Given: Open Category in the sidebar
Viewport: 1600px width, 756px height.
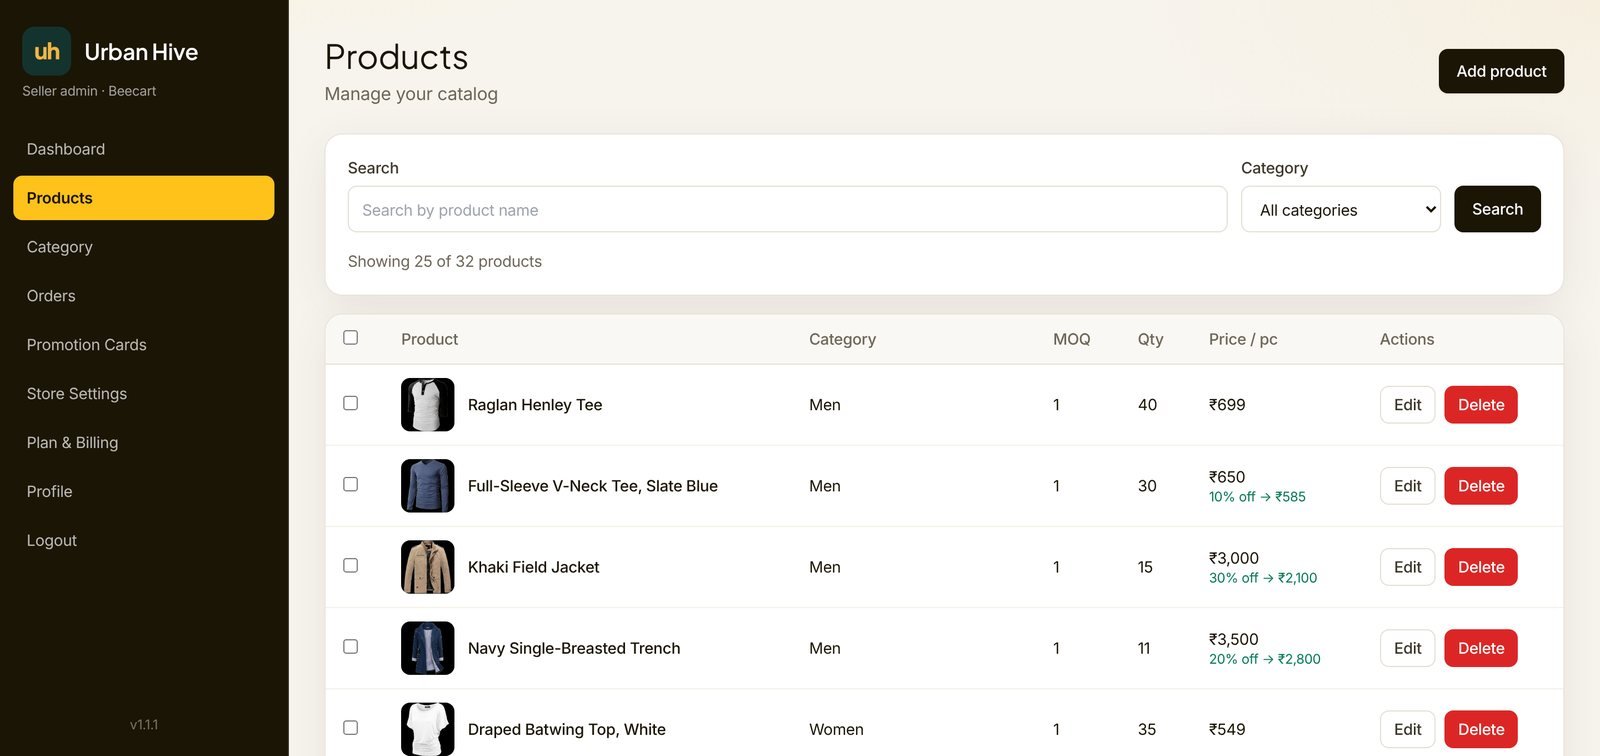Looking at the screenshot, I should [x=143, y=247].
